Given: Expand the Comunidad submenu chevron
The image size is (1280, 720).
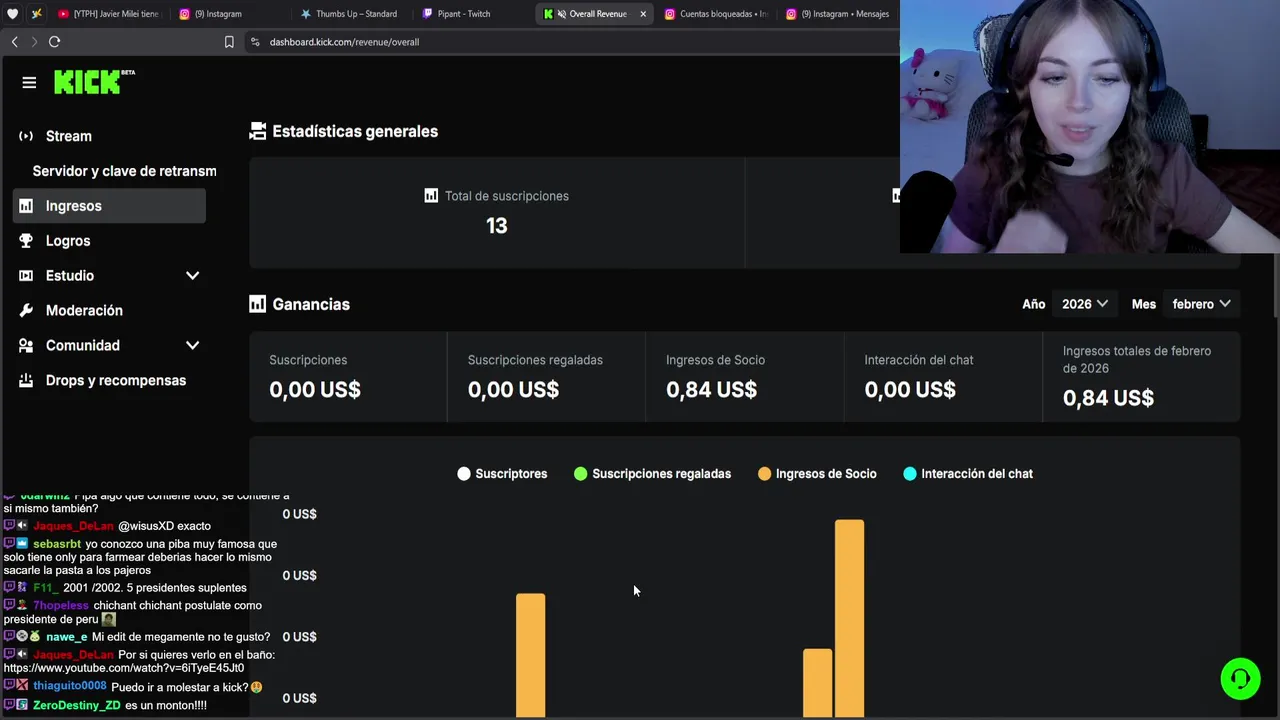Looking at the screenshot, I should (193, 346).
